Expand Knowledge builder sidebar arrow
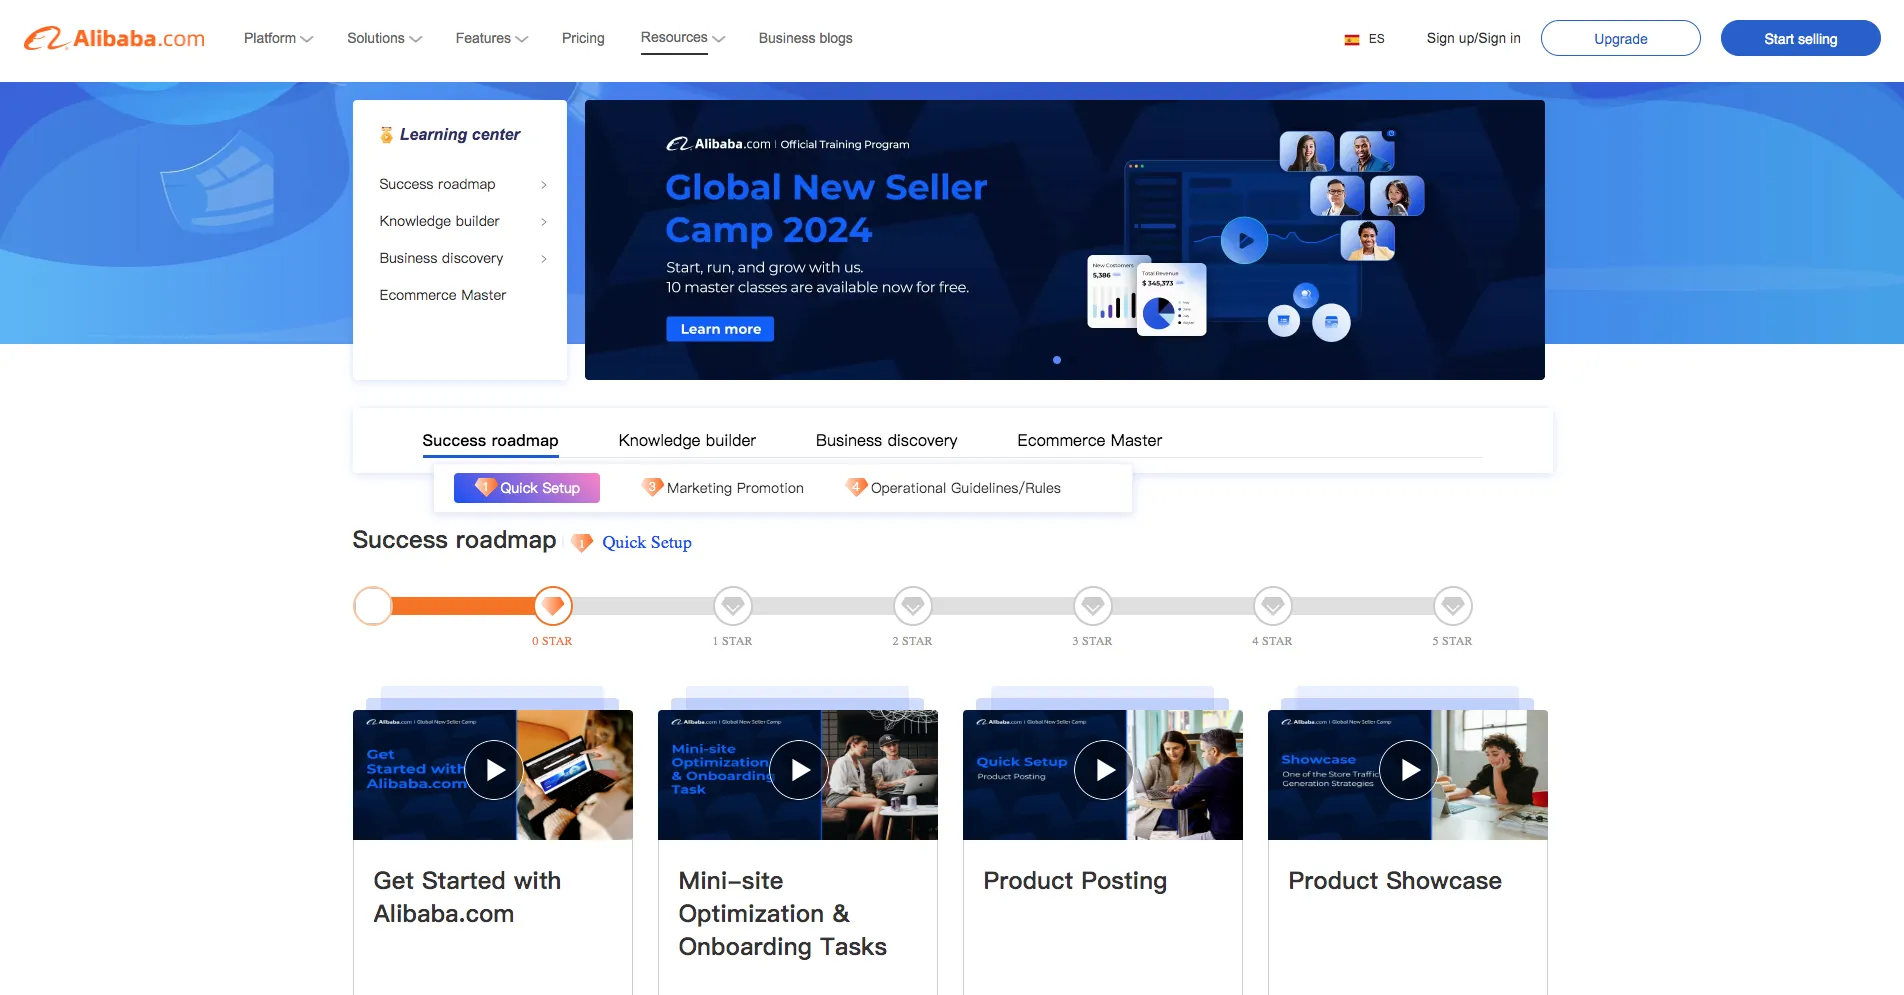 [x=544, y=222]
